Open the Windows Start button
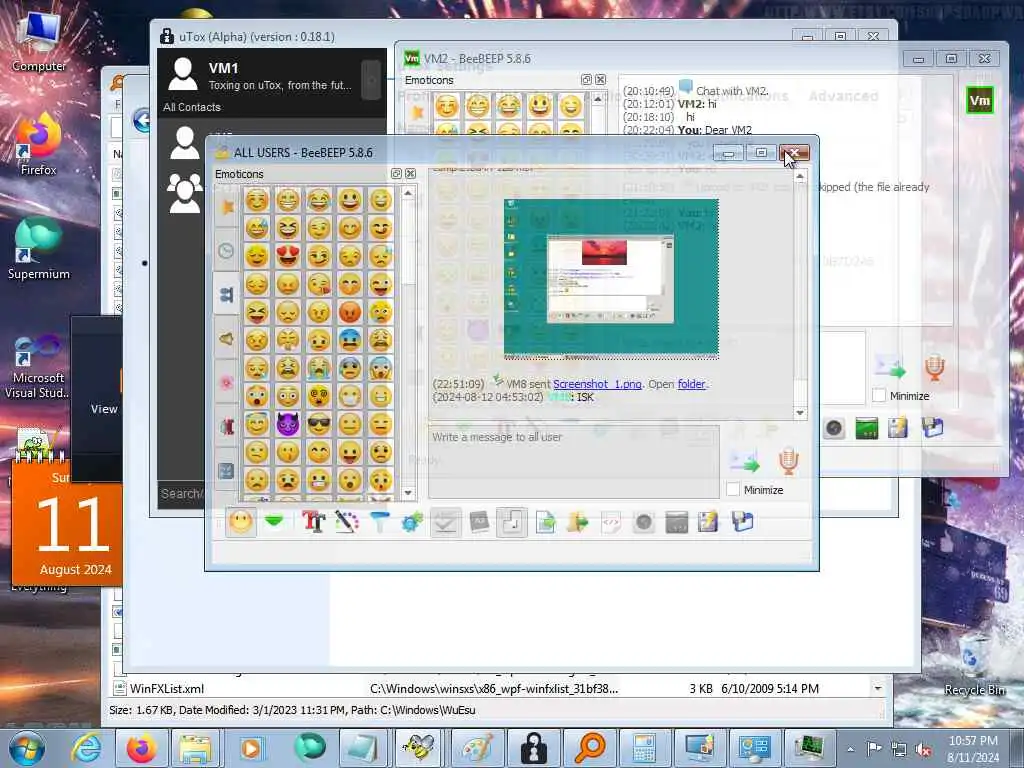 pyautogui.click(x=27, y=748)
